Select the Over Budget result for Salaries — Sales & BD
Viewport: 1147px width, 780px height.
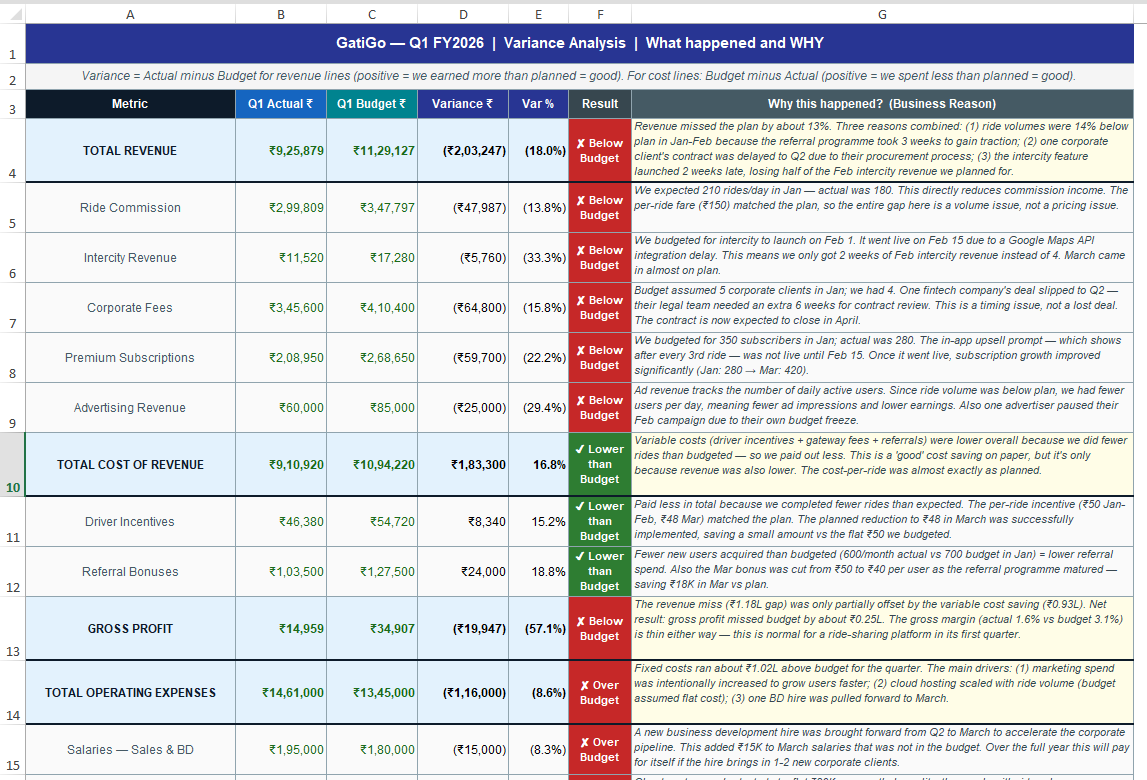pos(599,750)
